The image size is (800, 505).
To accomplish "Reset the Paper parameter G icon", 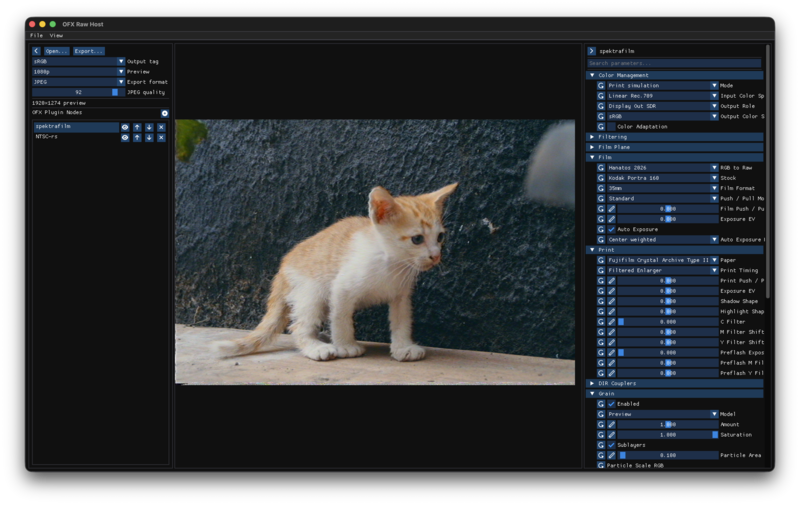I will [x=601, y=260].
